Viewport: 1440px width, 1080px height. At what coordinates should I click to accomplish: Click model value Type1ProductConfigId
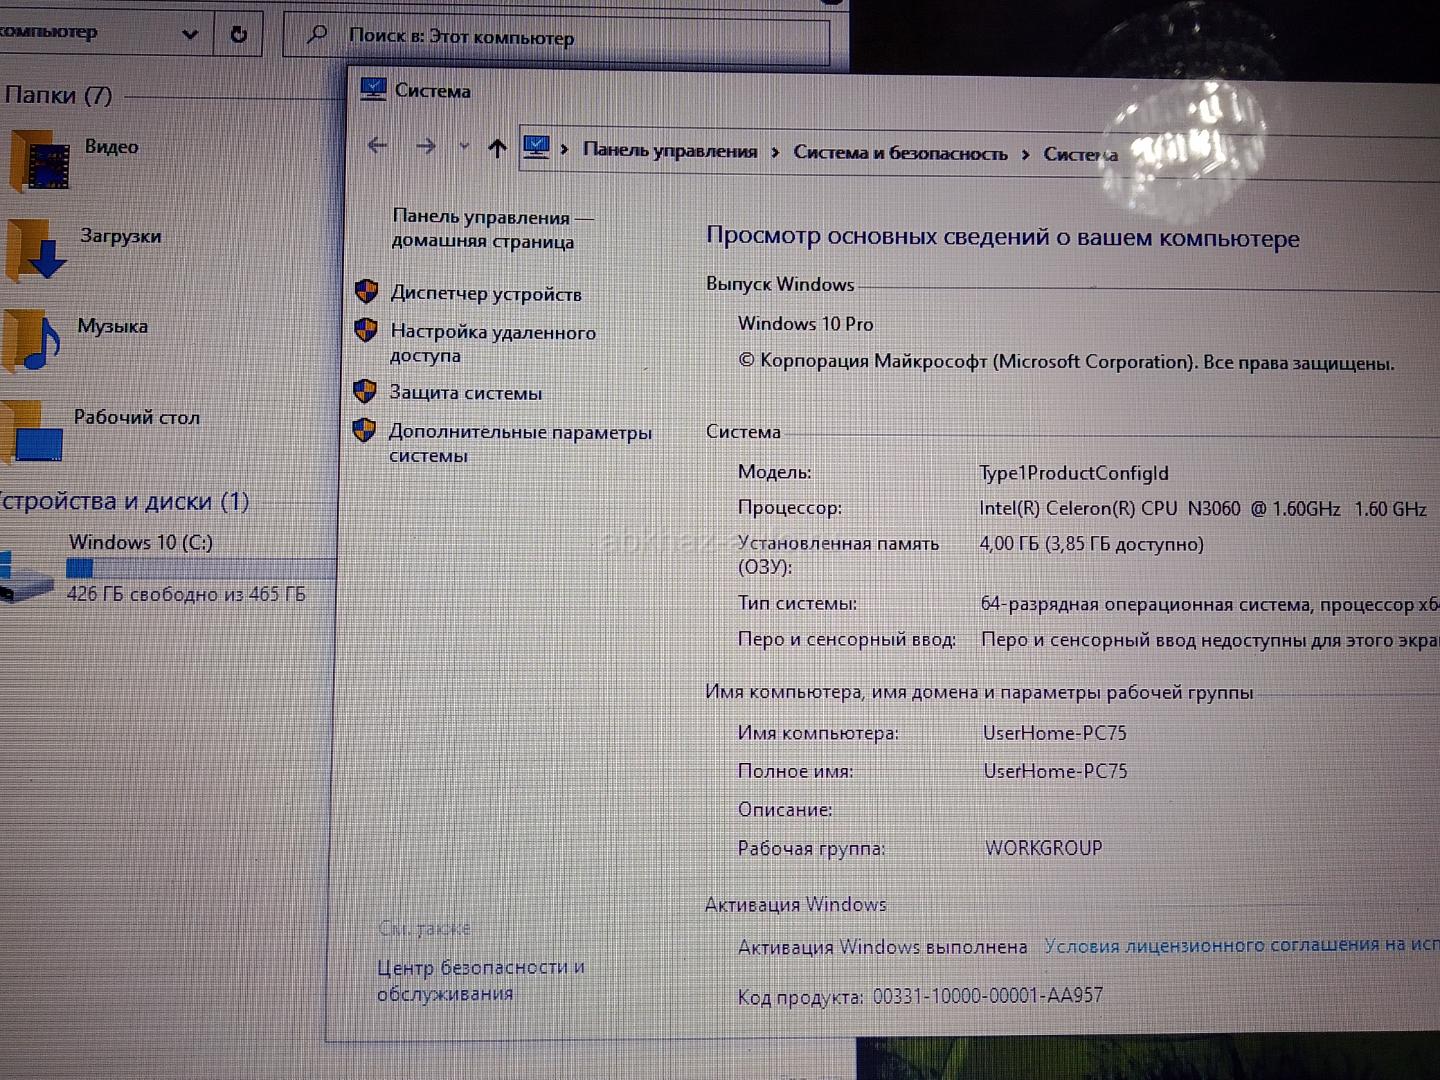[1074, 473]
